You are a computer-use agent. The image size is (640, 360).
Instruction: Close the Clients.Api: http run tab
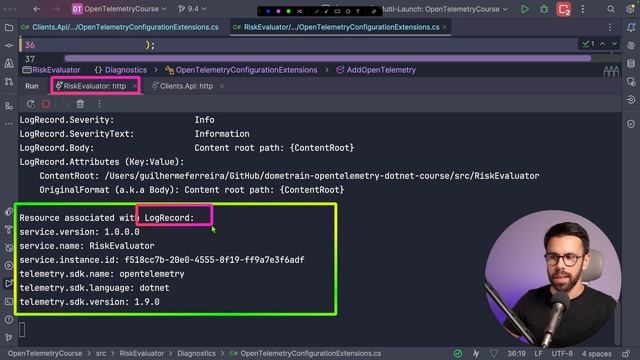point(222,86)
